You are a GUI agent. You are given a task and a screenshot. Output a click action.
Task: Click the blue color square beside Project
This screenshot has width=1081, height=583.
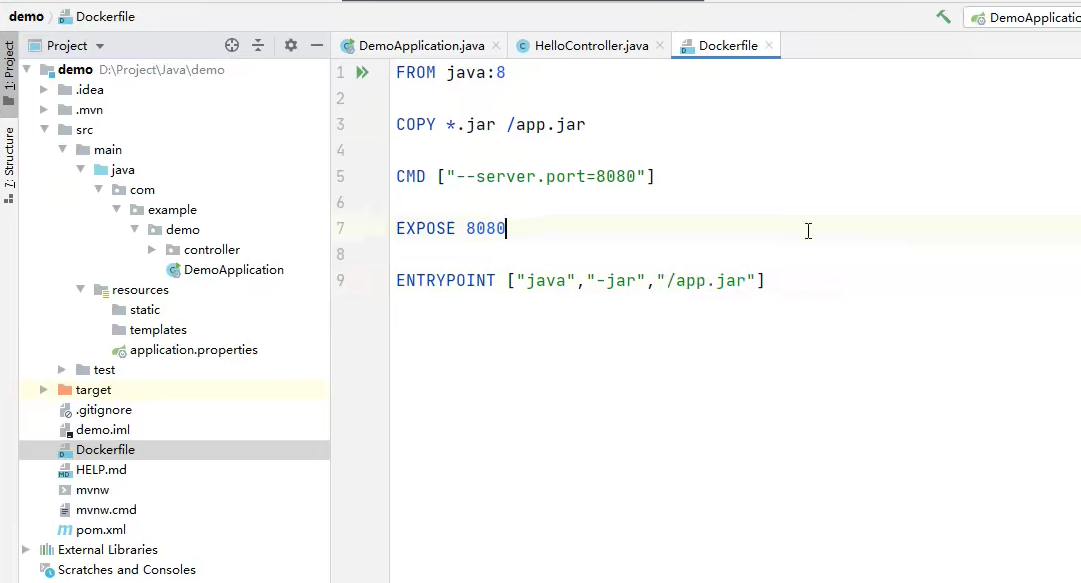tap(34, 46)
